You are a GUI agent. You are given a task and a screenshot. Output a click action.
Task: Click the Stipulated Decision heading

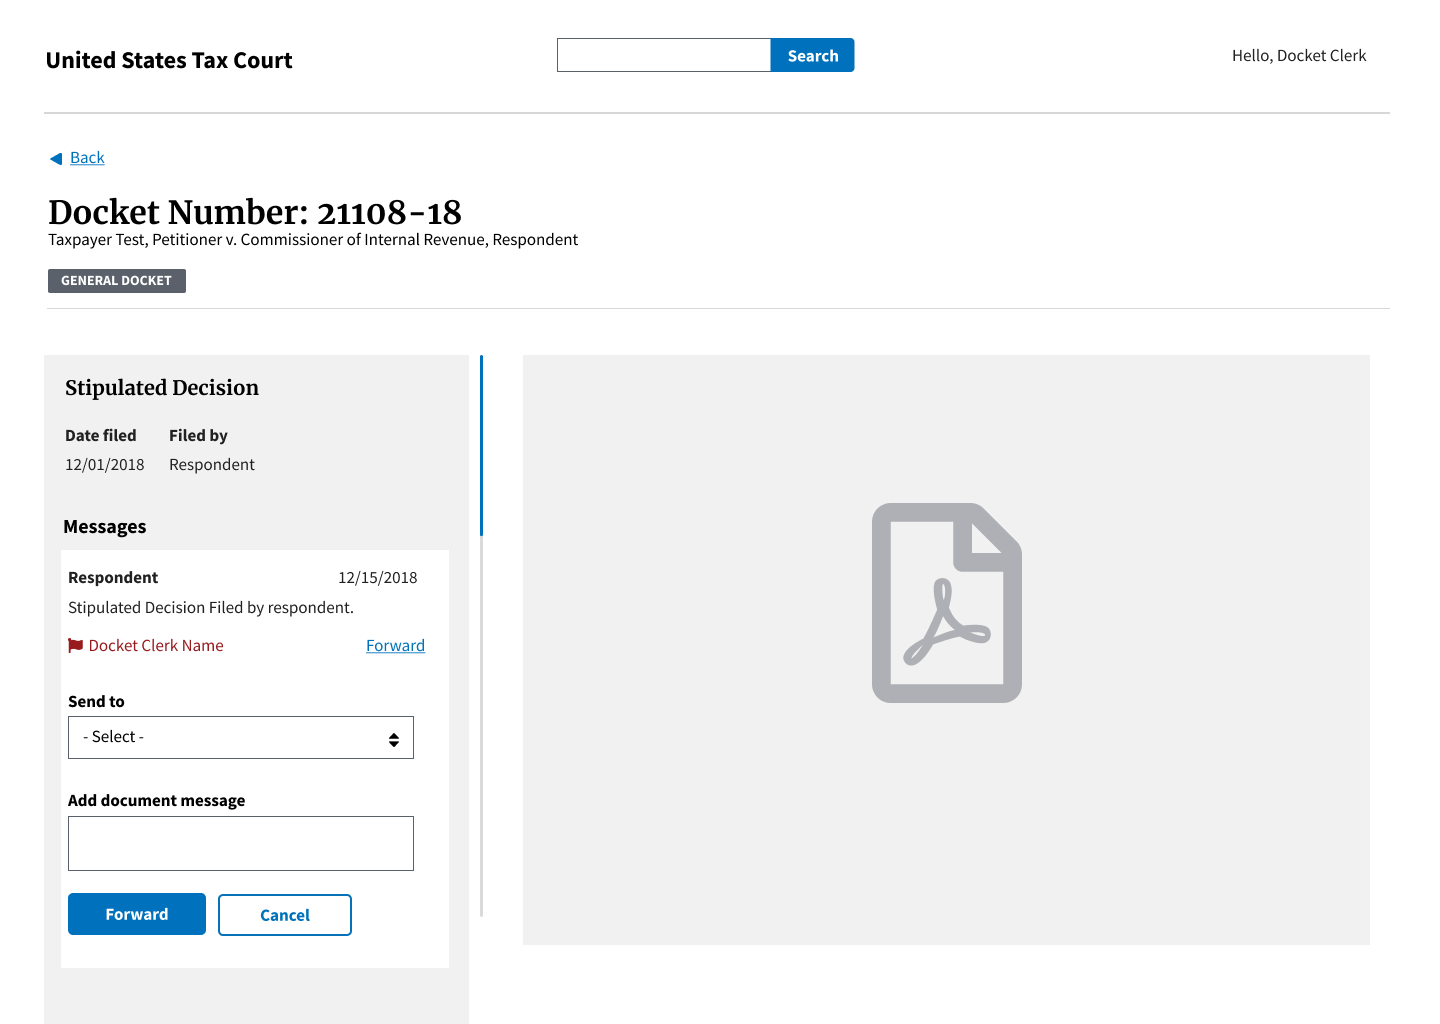click(162, 388)
